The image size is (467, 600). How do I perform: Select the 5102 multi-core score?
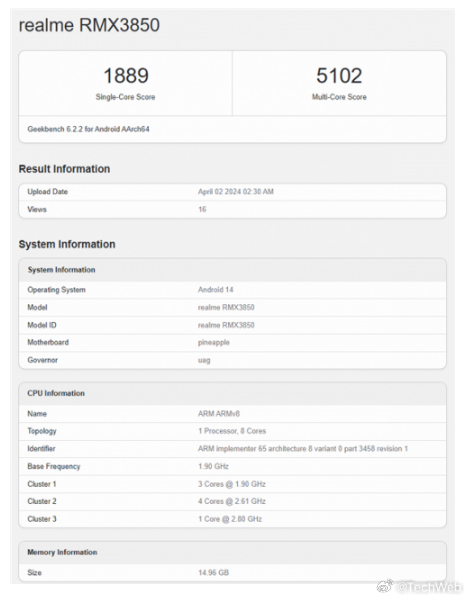pos(339,75)
